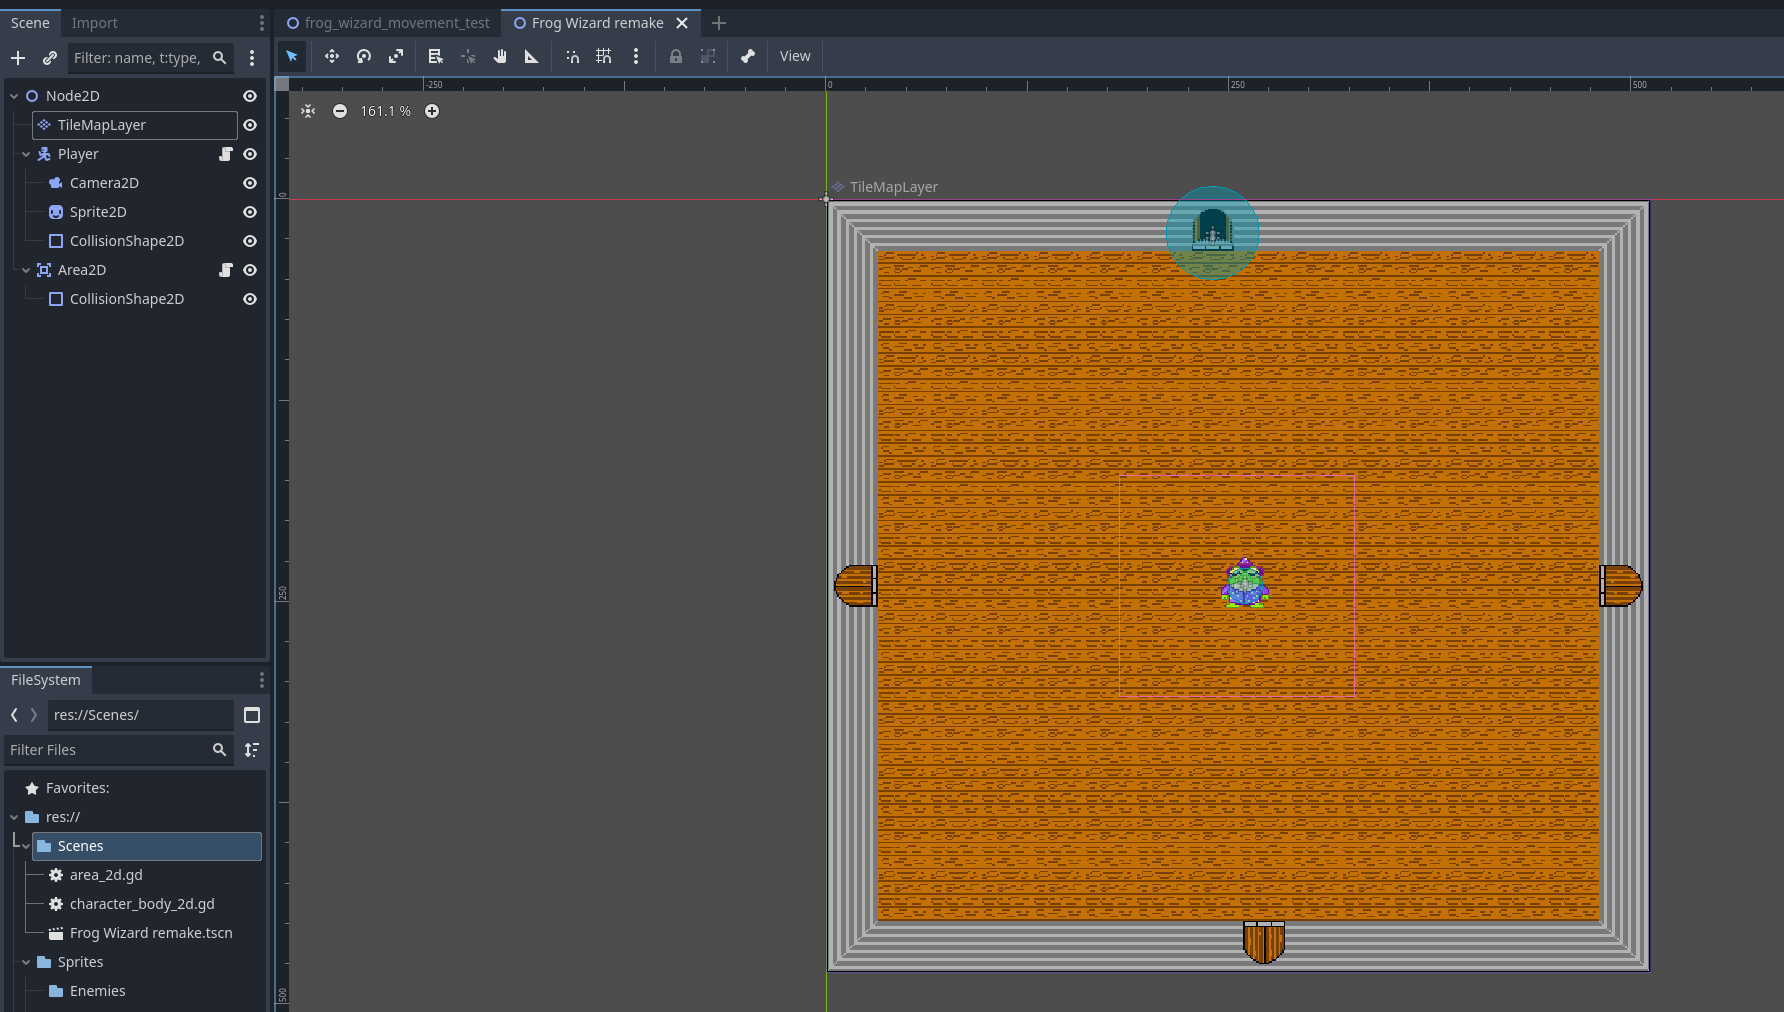
Task: Zoom out with the minus button
Action: [x=340, y=111]
